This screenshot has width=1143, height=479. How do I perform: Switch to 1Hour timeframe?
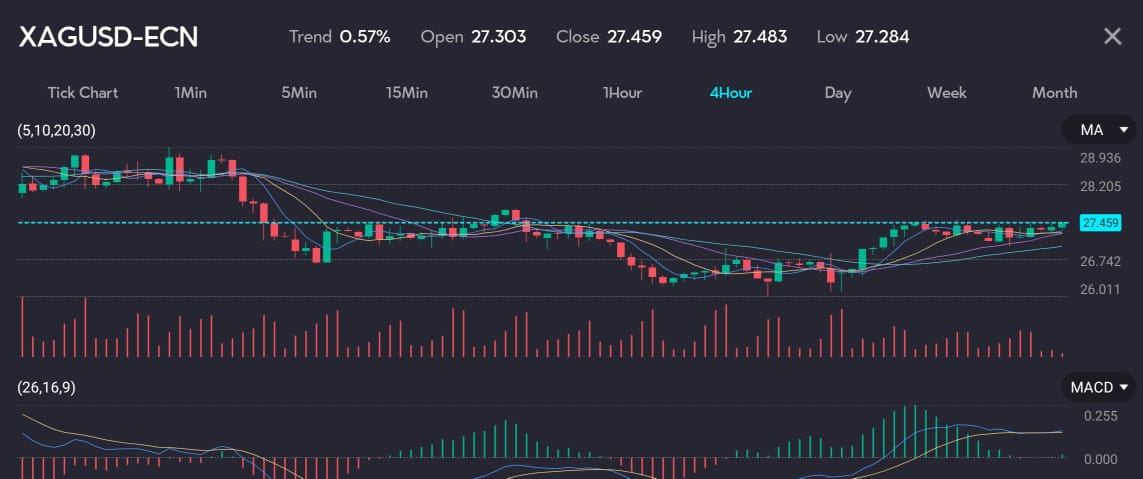622,93
